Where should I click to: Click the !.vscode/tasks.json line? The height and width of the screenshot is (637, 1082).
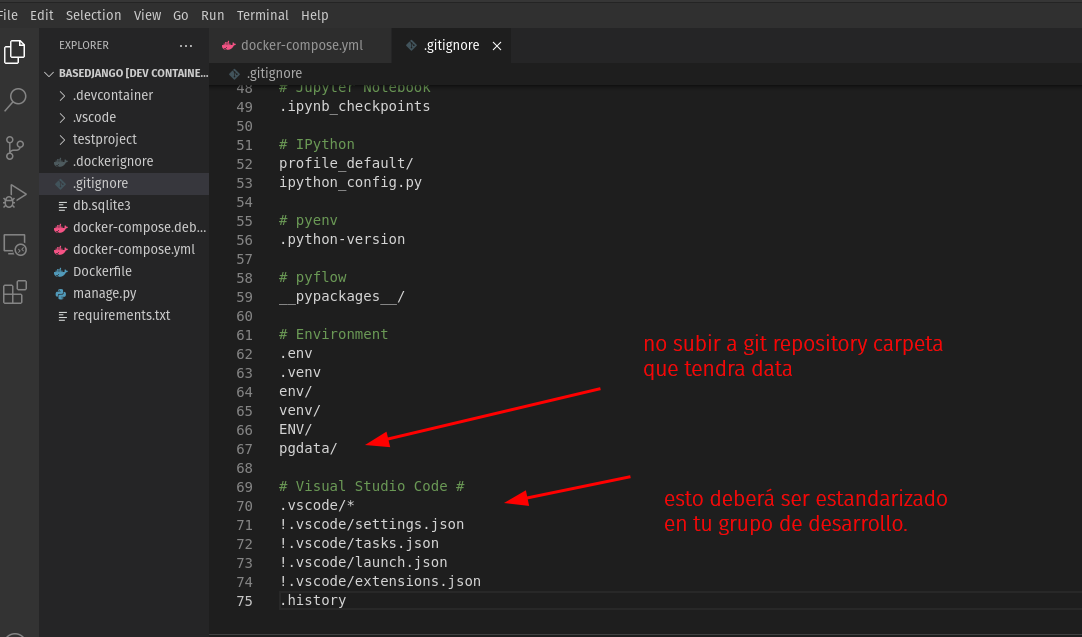click(359, 543)
